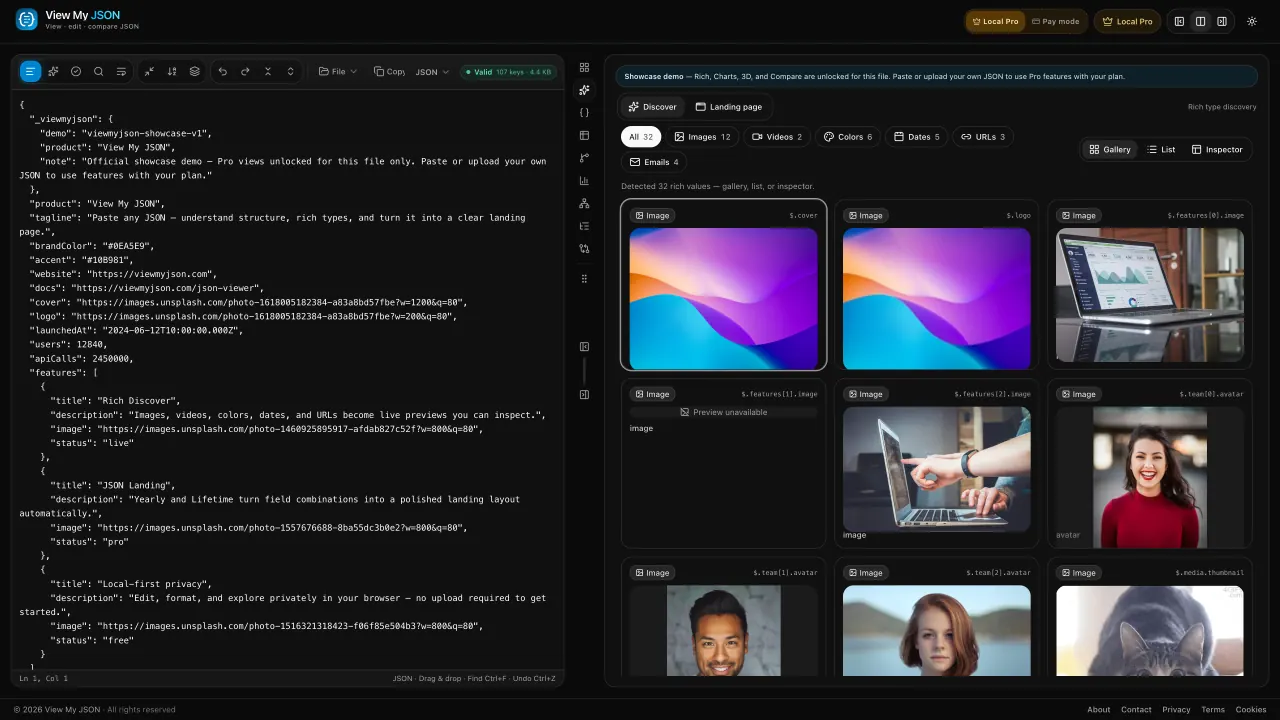Image resolution: width=1280 pixels, height=720 pixels.
Task: Open the grid overview icon in the side rail
Action: point(584,67)
